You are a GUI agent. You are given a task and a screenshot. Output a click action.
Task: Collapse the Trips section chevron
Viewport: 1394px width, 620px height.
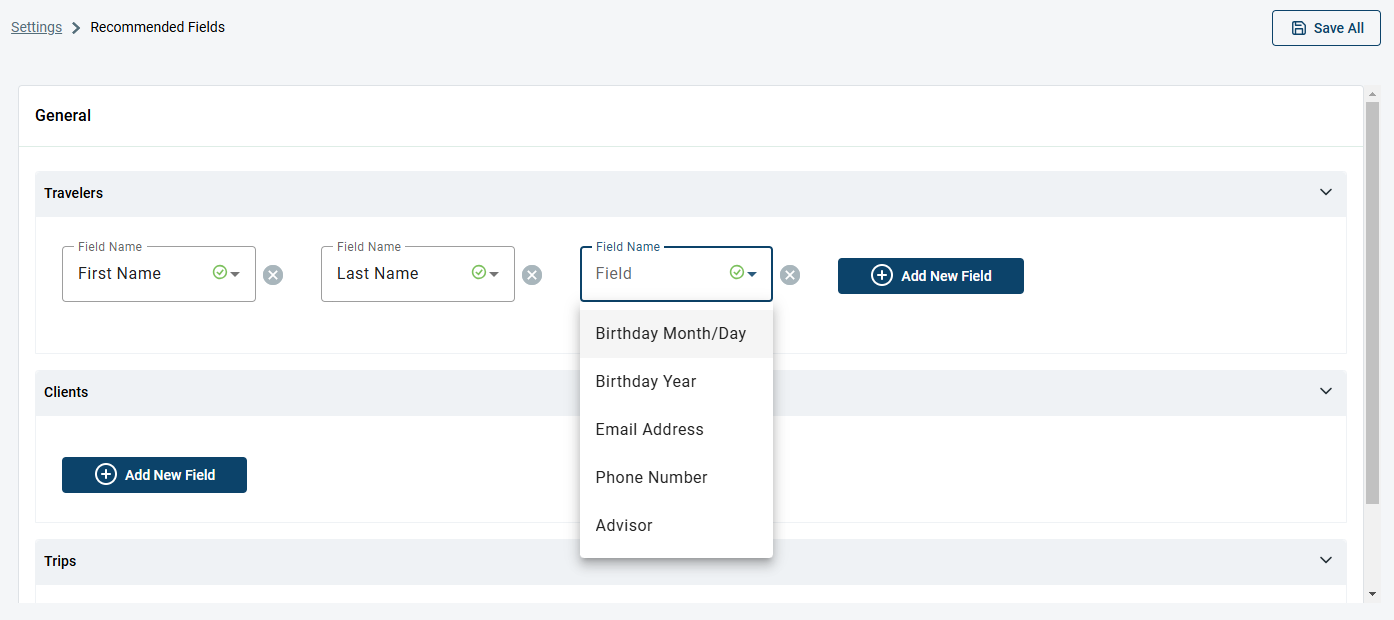coord(1326,560)
